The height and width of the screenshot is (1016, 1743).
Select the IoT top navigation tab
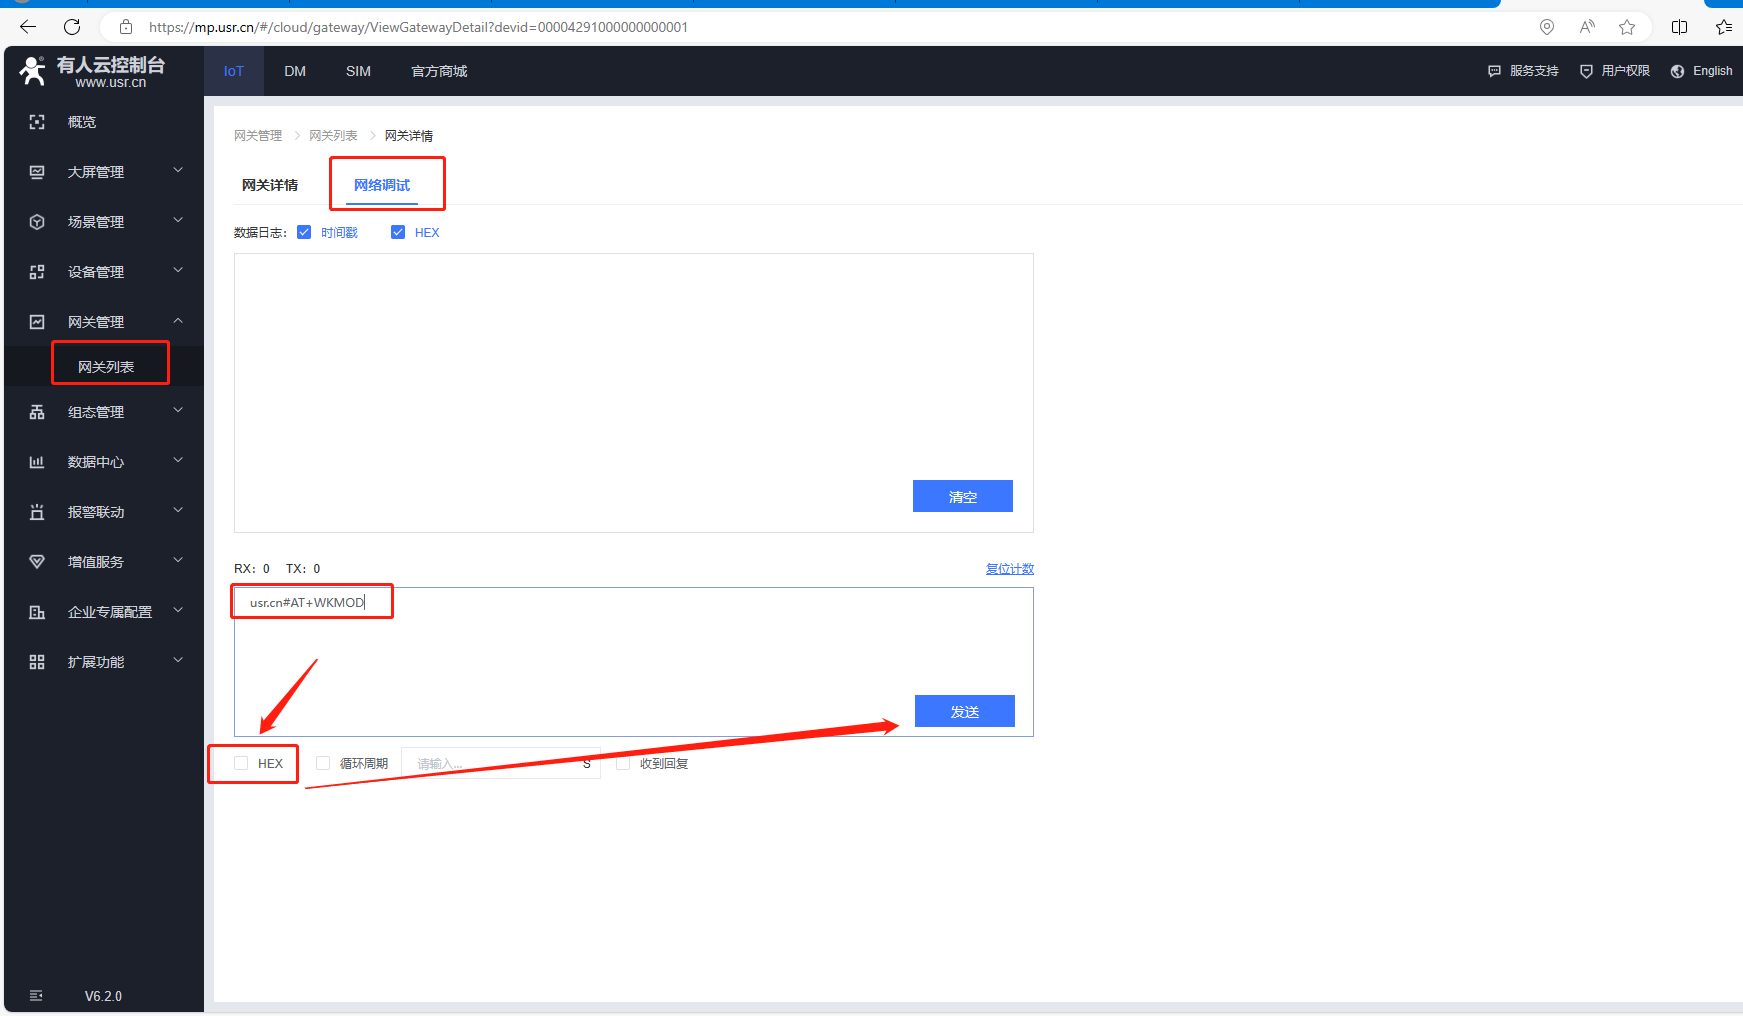coord(234,71)
